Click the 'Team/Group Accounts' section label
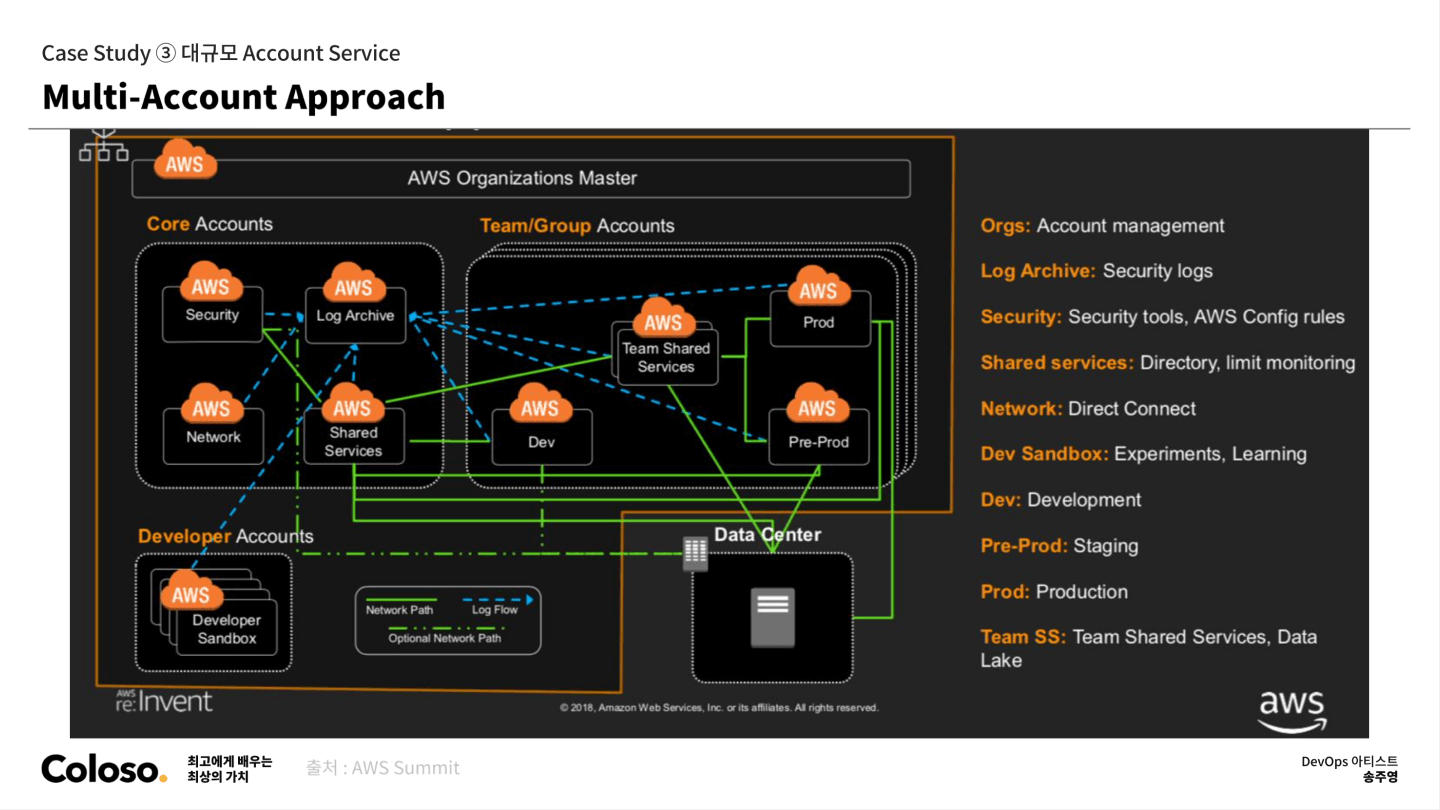Viewport: 1440px width, 810px height. click(x=577, y=226)
